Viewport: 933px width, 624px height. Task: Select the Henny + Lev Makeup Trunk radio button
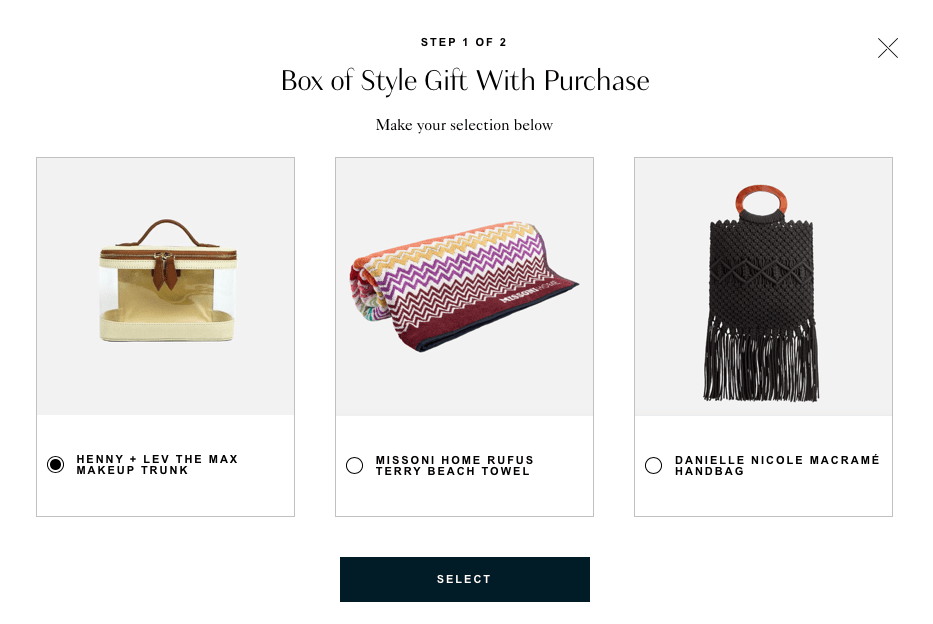coord(56,465)
